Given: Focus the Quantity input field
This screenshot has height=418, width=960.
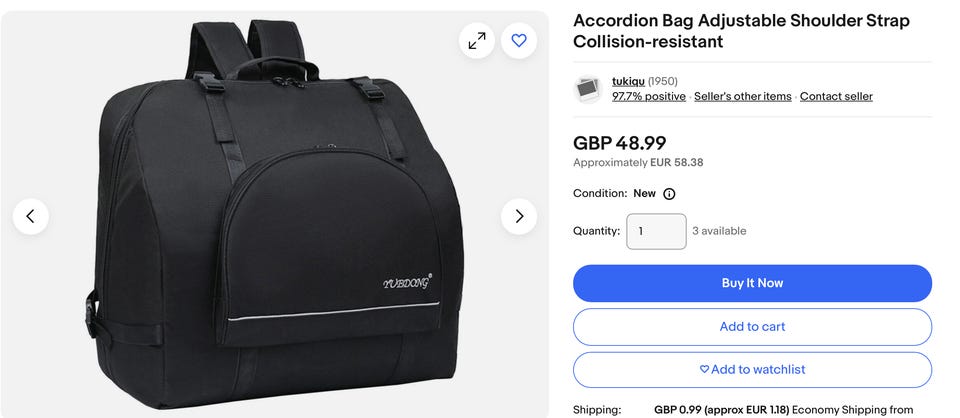Looking at the screenshot, I should [656, 231].
